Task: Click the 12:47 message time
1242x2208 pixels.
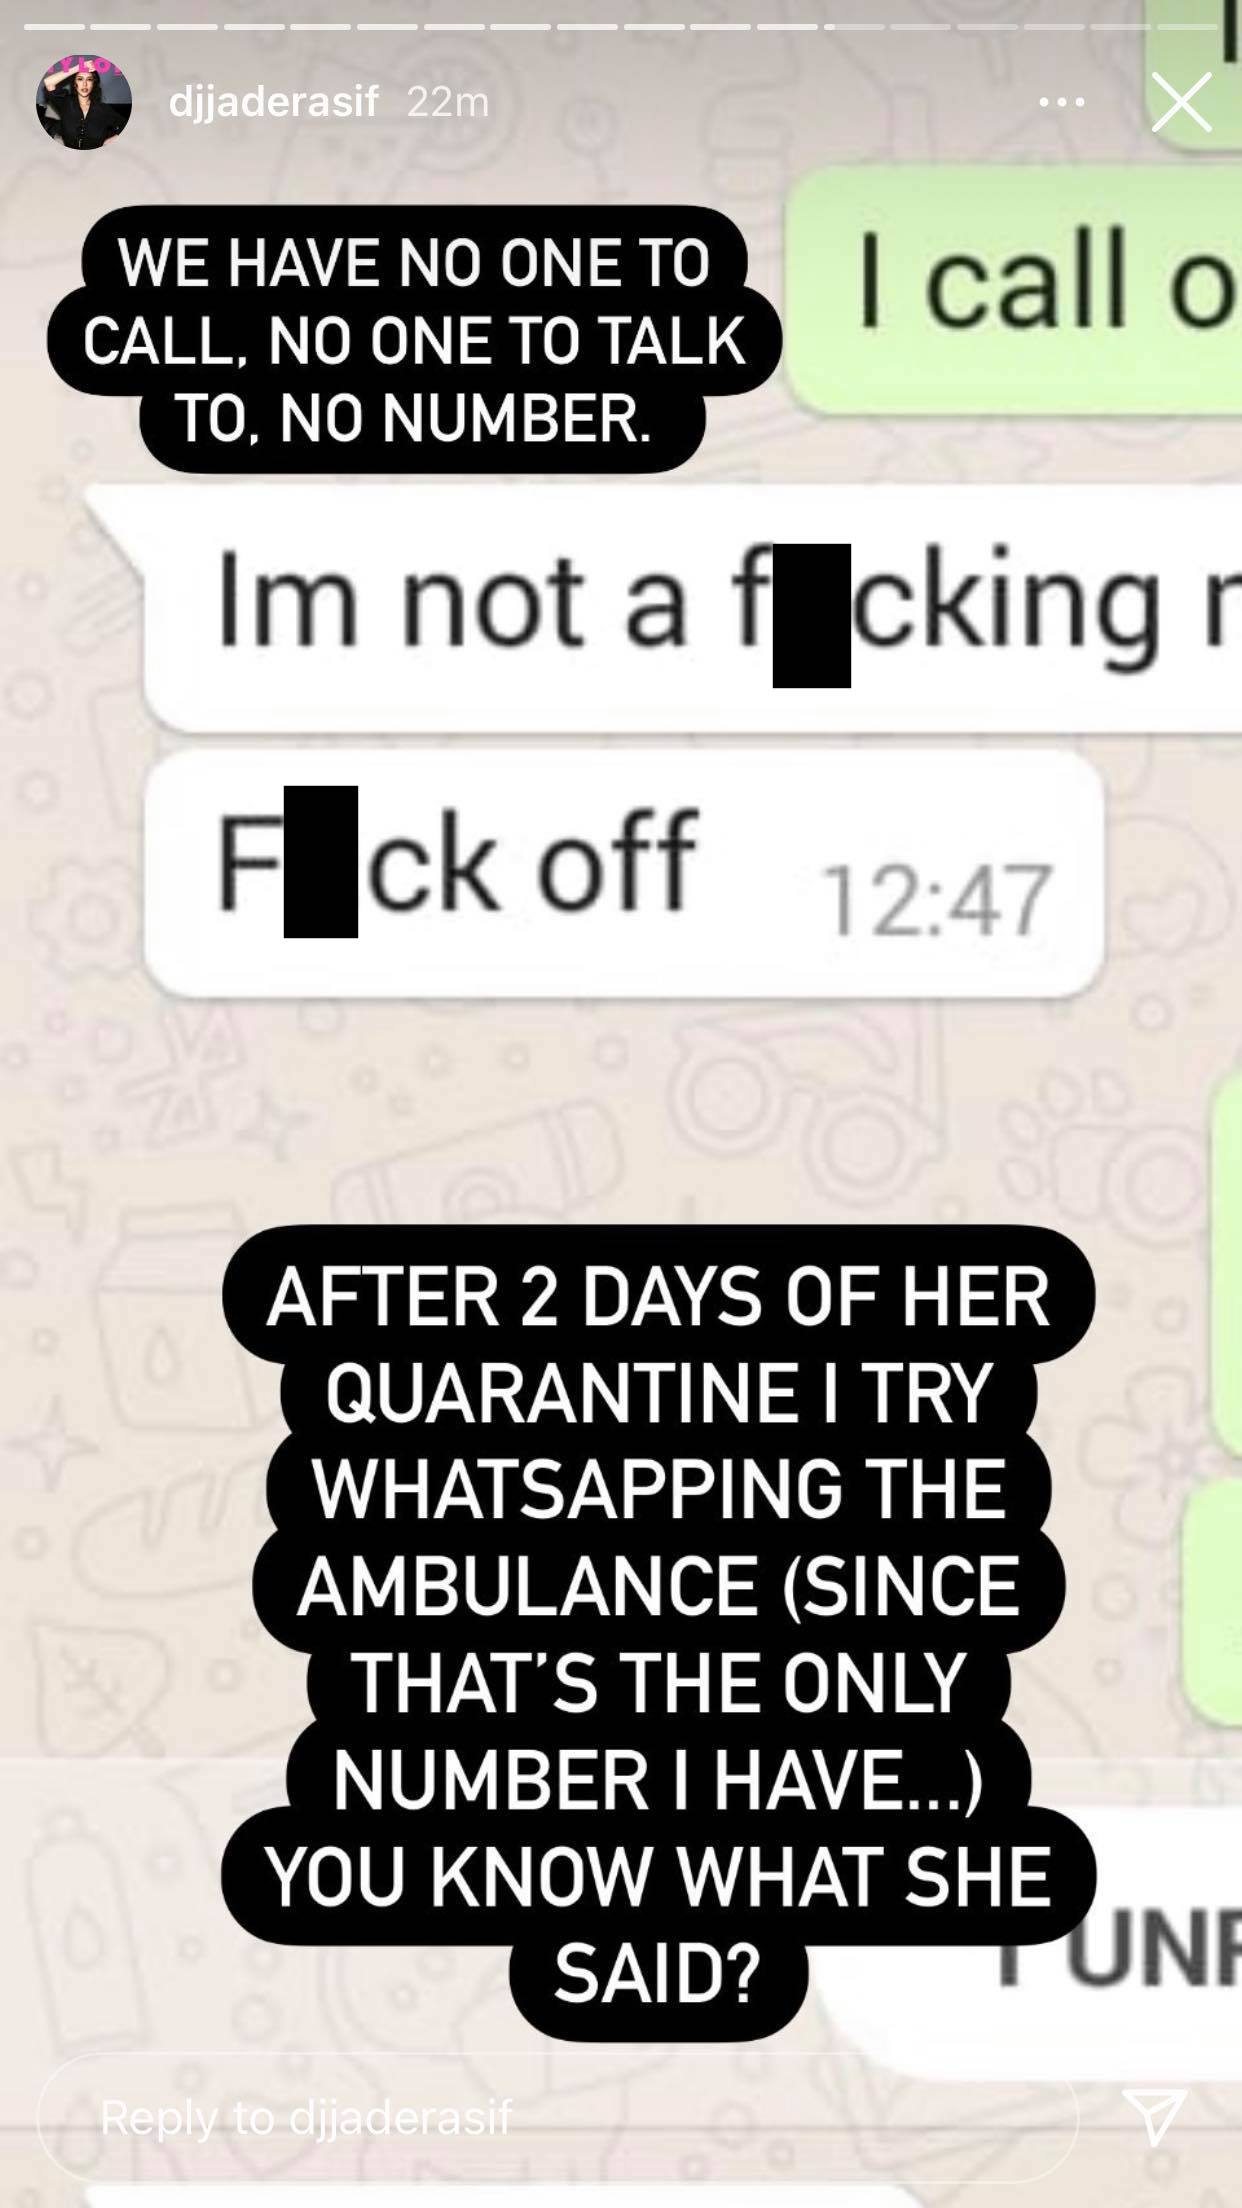Action: (x=935, y=901)
